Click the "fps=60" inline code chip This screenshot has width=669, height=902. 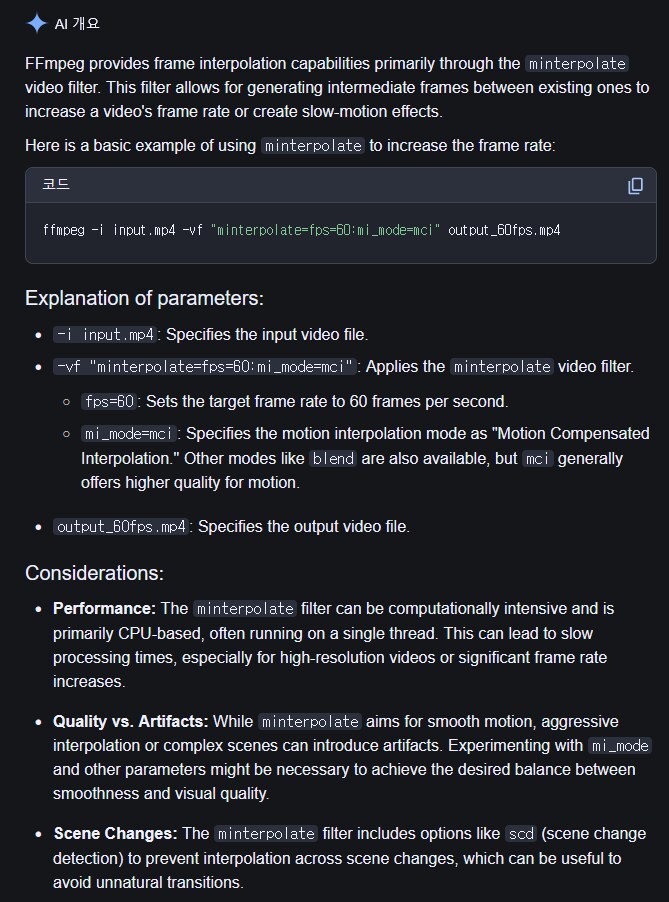[x=110, y=401]
